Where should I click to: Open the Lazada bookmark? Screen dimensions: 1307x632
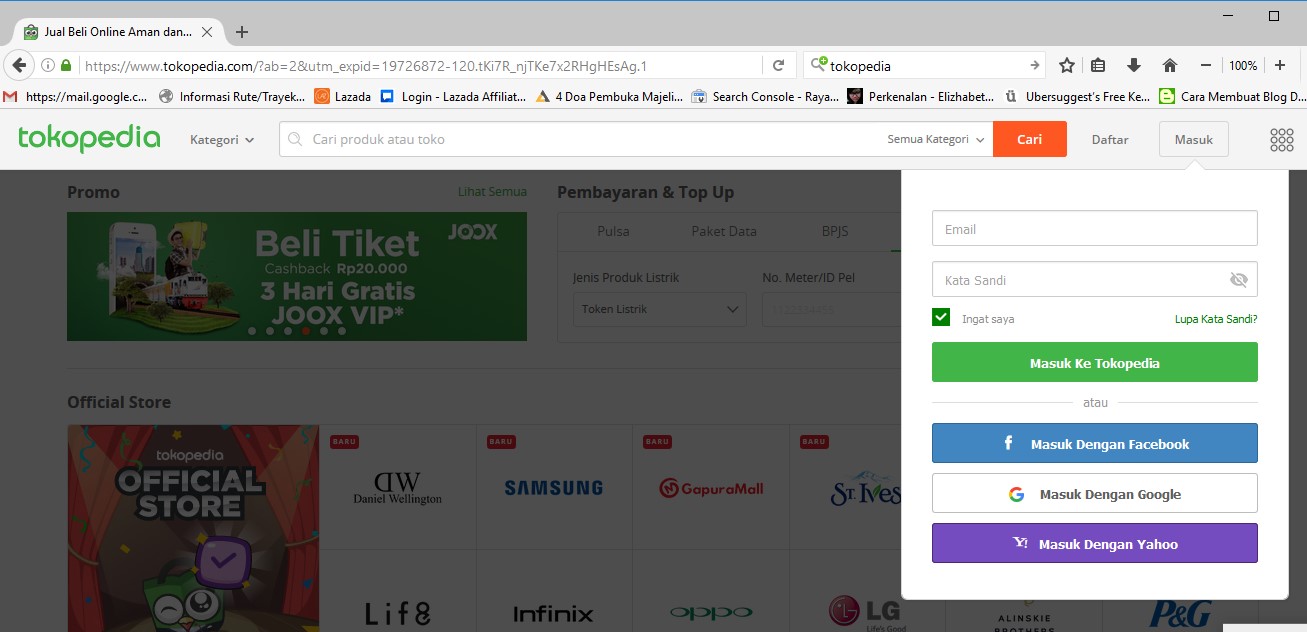(343, 97)
